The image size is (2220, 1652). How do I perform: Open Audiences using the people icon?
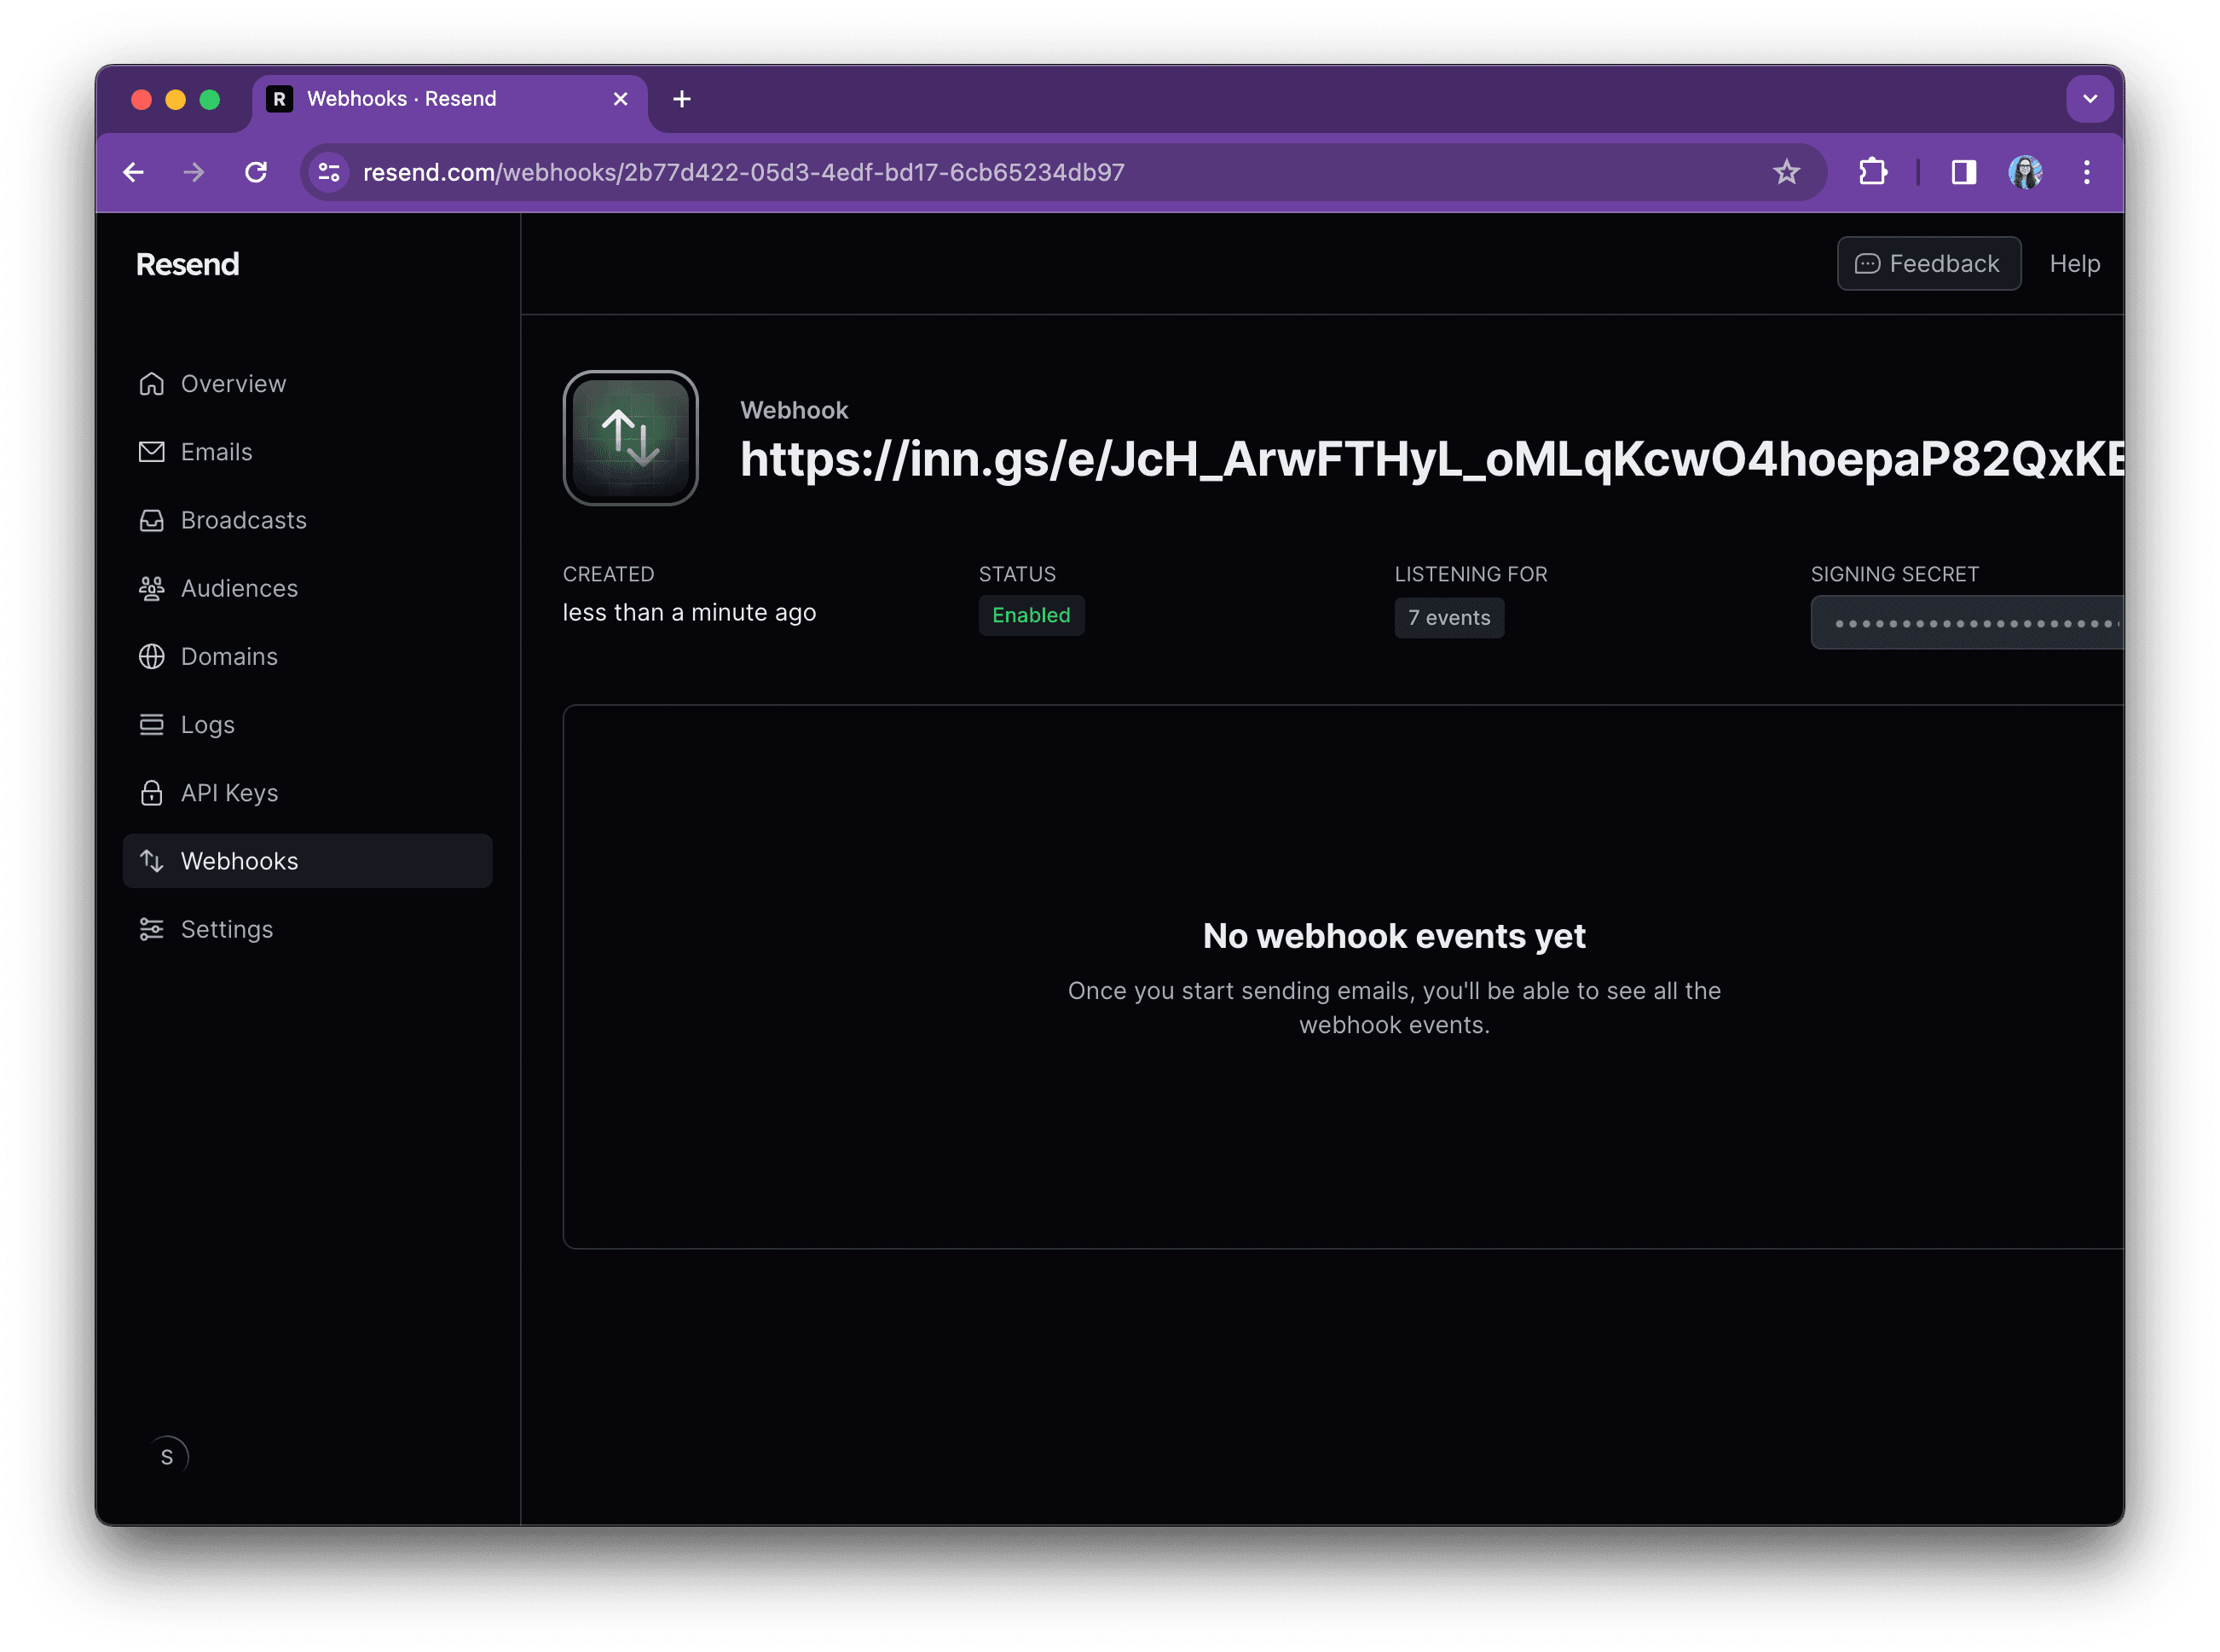click(x=152, y=588)
